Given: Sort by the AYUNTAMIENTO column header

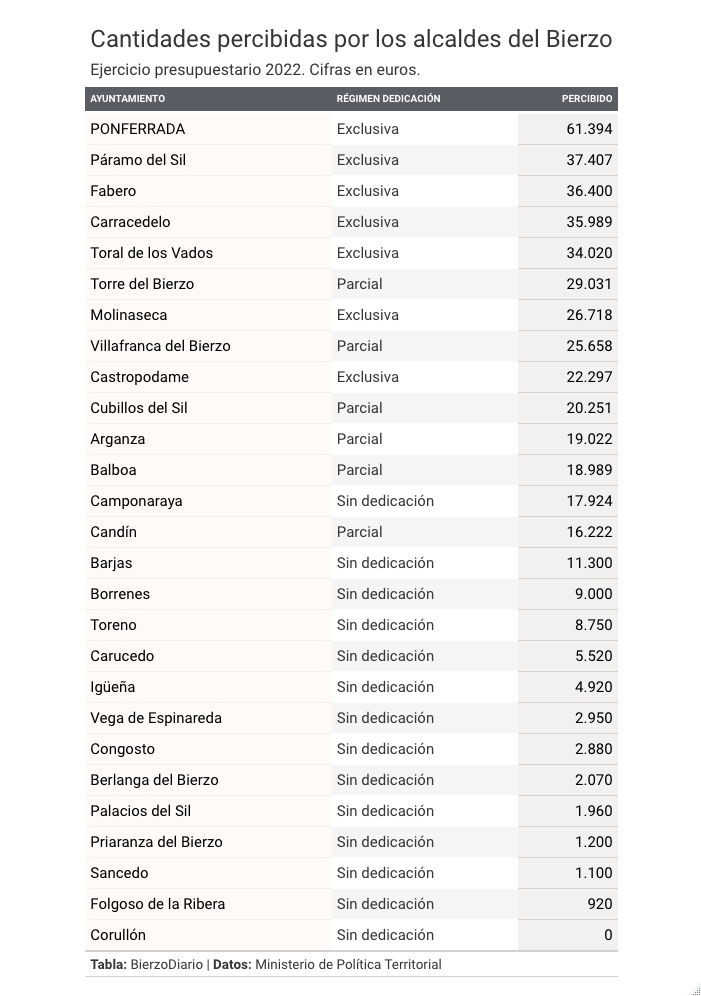Looking at the screenshot, I should [128, 98].
